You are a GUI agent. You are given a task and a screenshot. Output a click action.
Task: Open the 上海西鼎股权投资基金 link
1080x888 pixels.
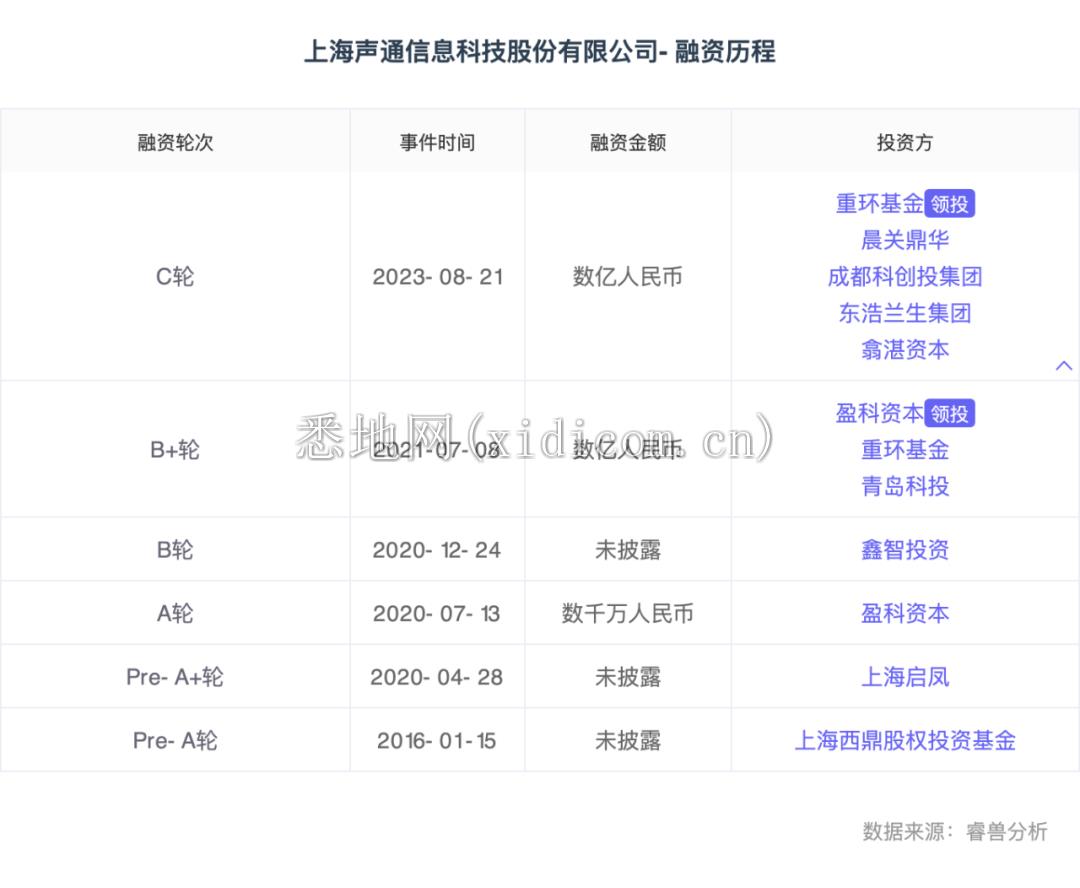pos(904,741)
